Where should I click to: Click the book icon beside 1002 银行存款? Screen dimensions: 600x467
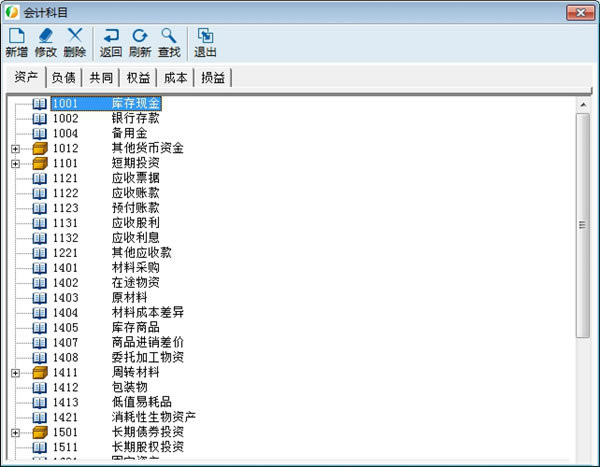(40, 118)
